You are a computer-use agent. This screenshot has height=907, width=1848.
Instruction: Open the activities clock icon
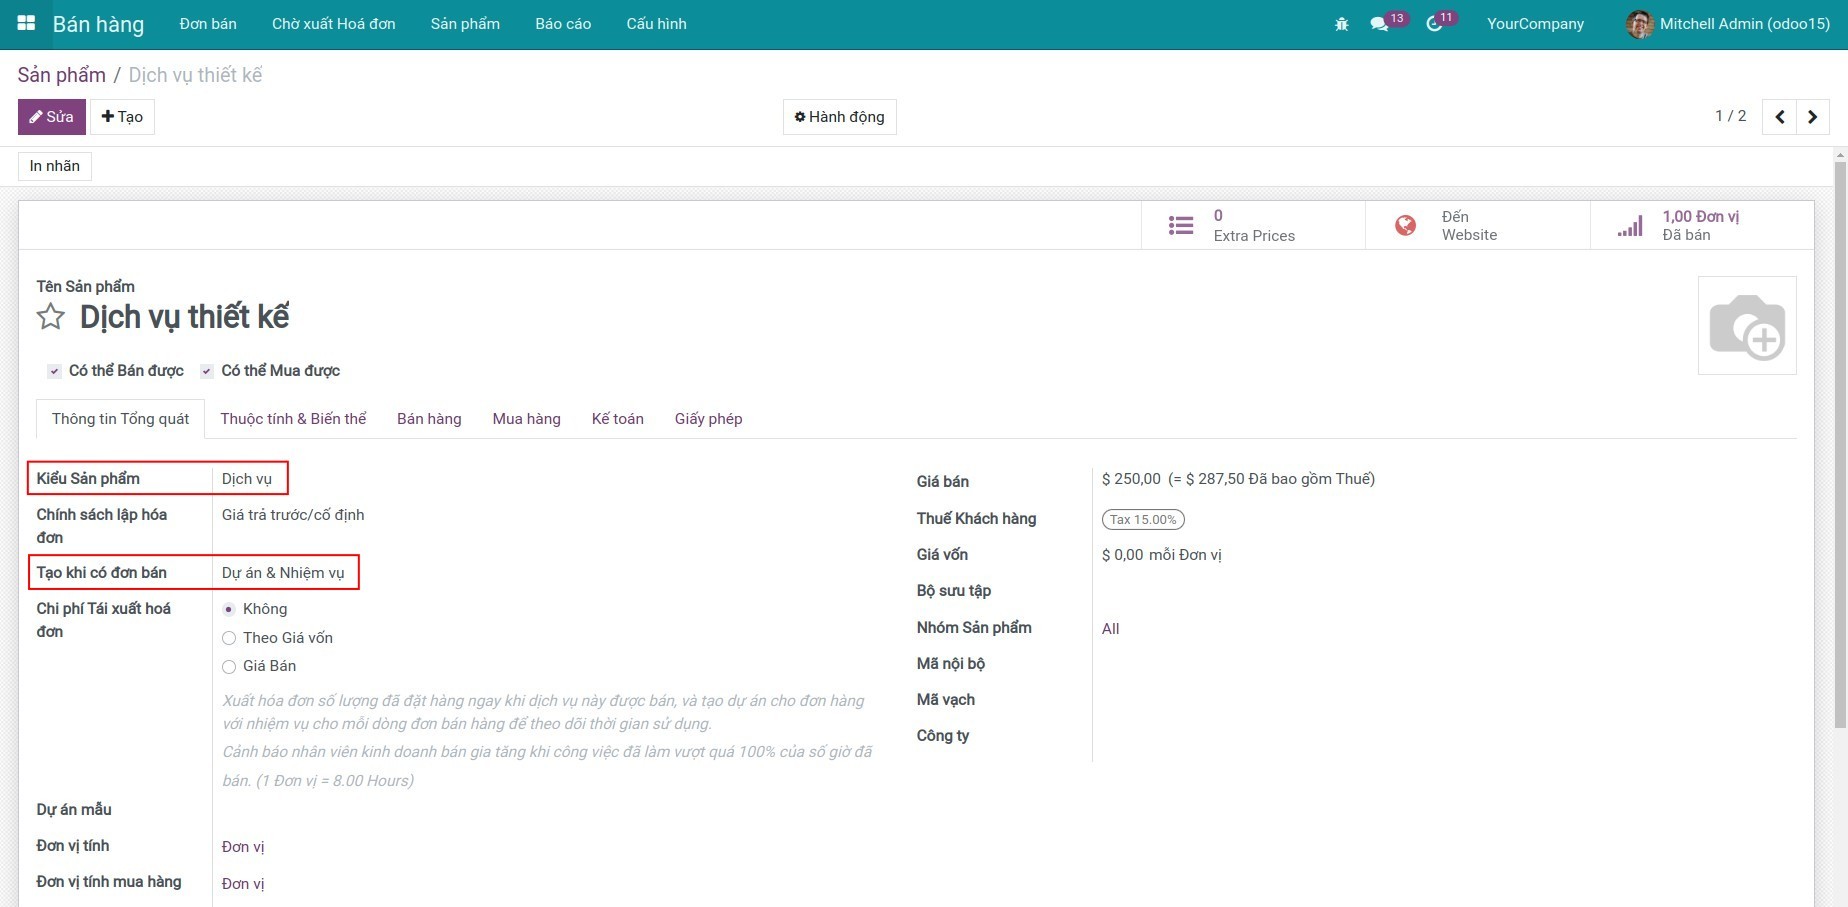[1434, 24]
